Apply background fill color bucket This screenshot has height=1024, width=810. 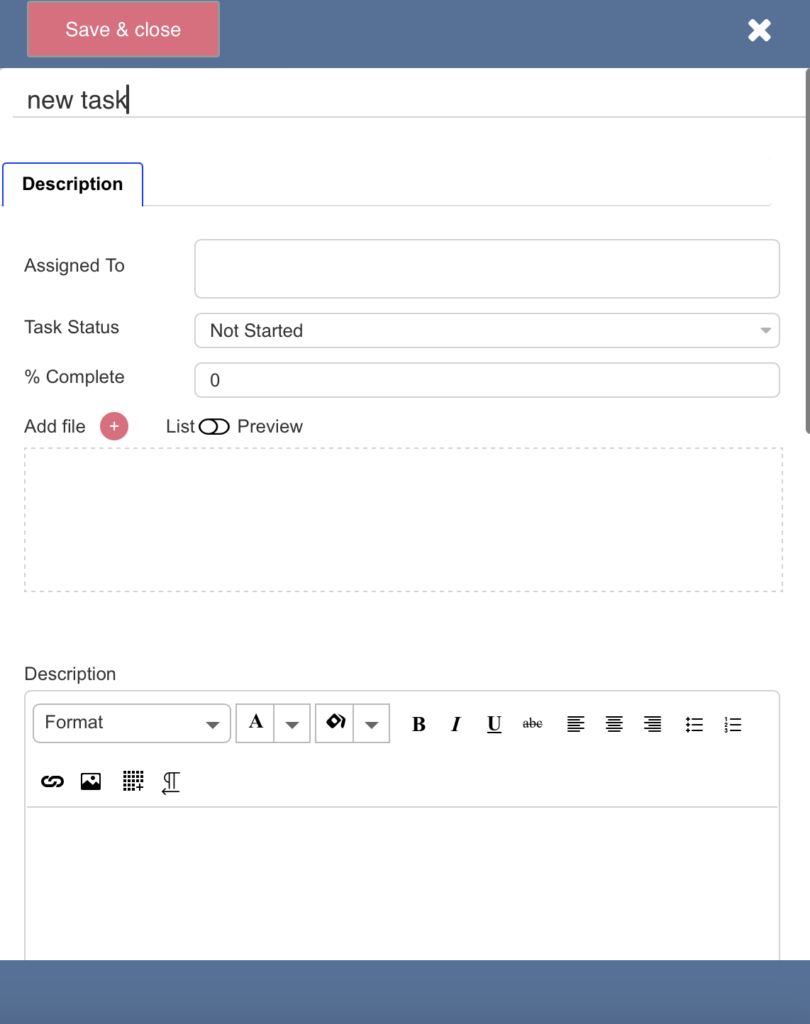[334, 723]
